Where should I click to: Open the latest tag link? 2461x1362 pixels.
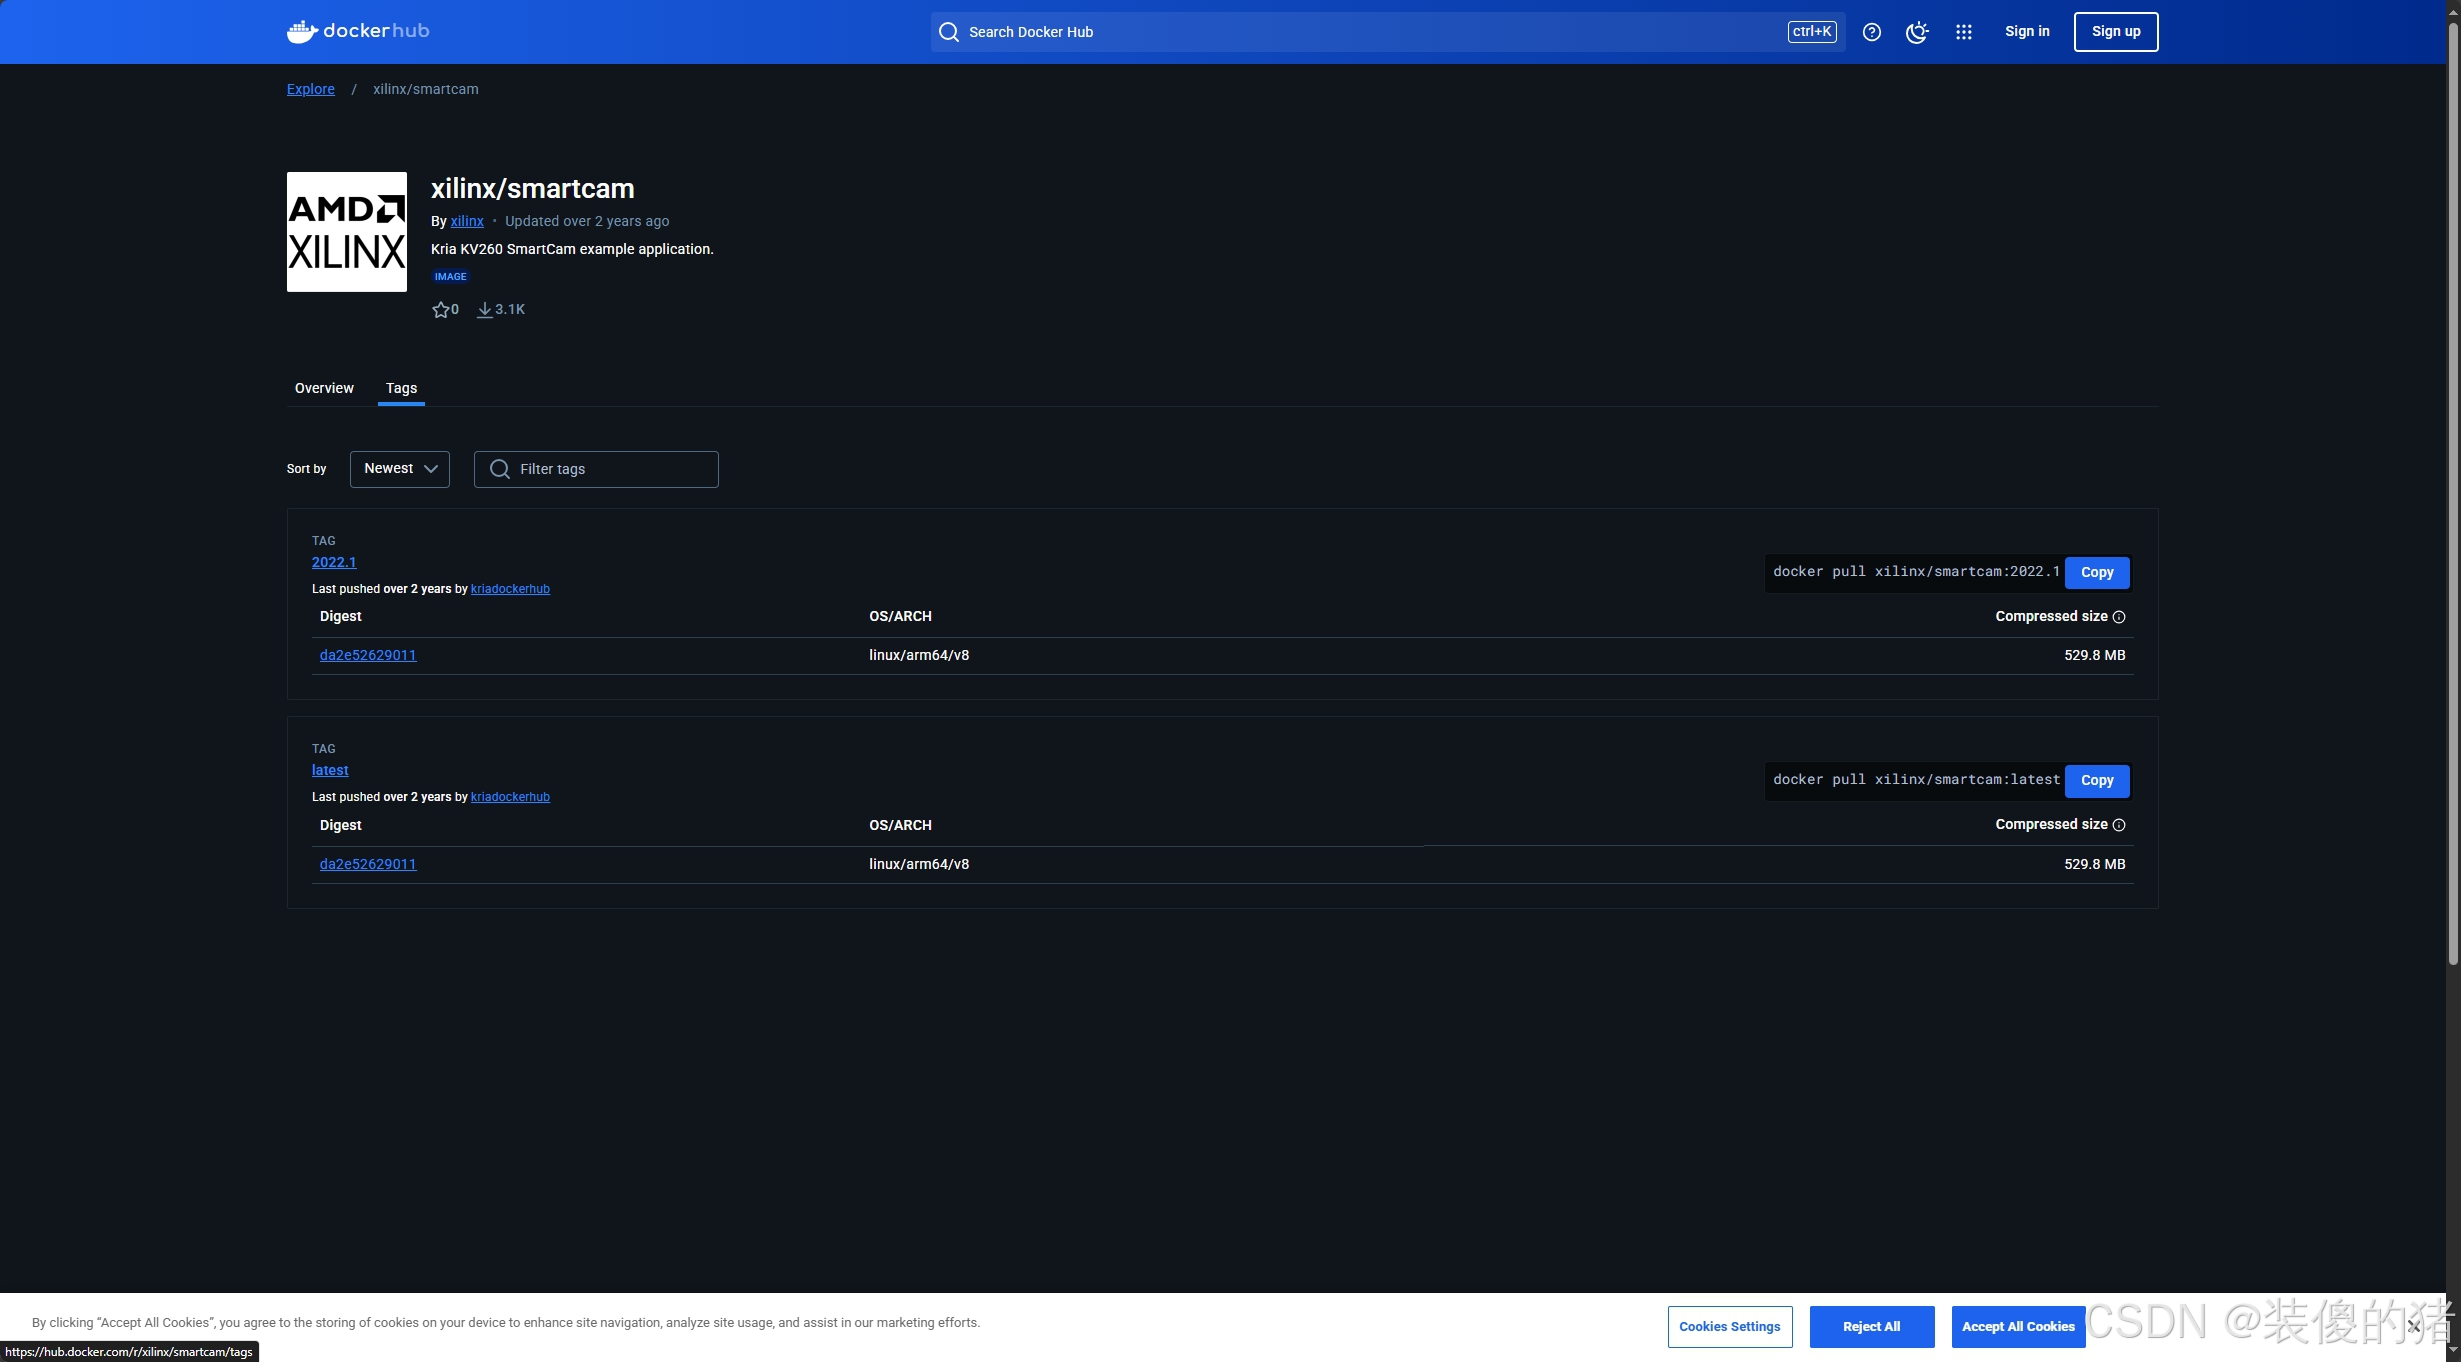pyautogui.click(x=330, y=770)
